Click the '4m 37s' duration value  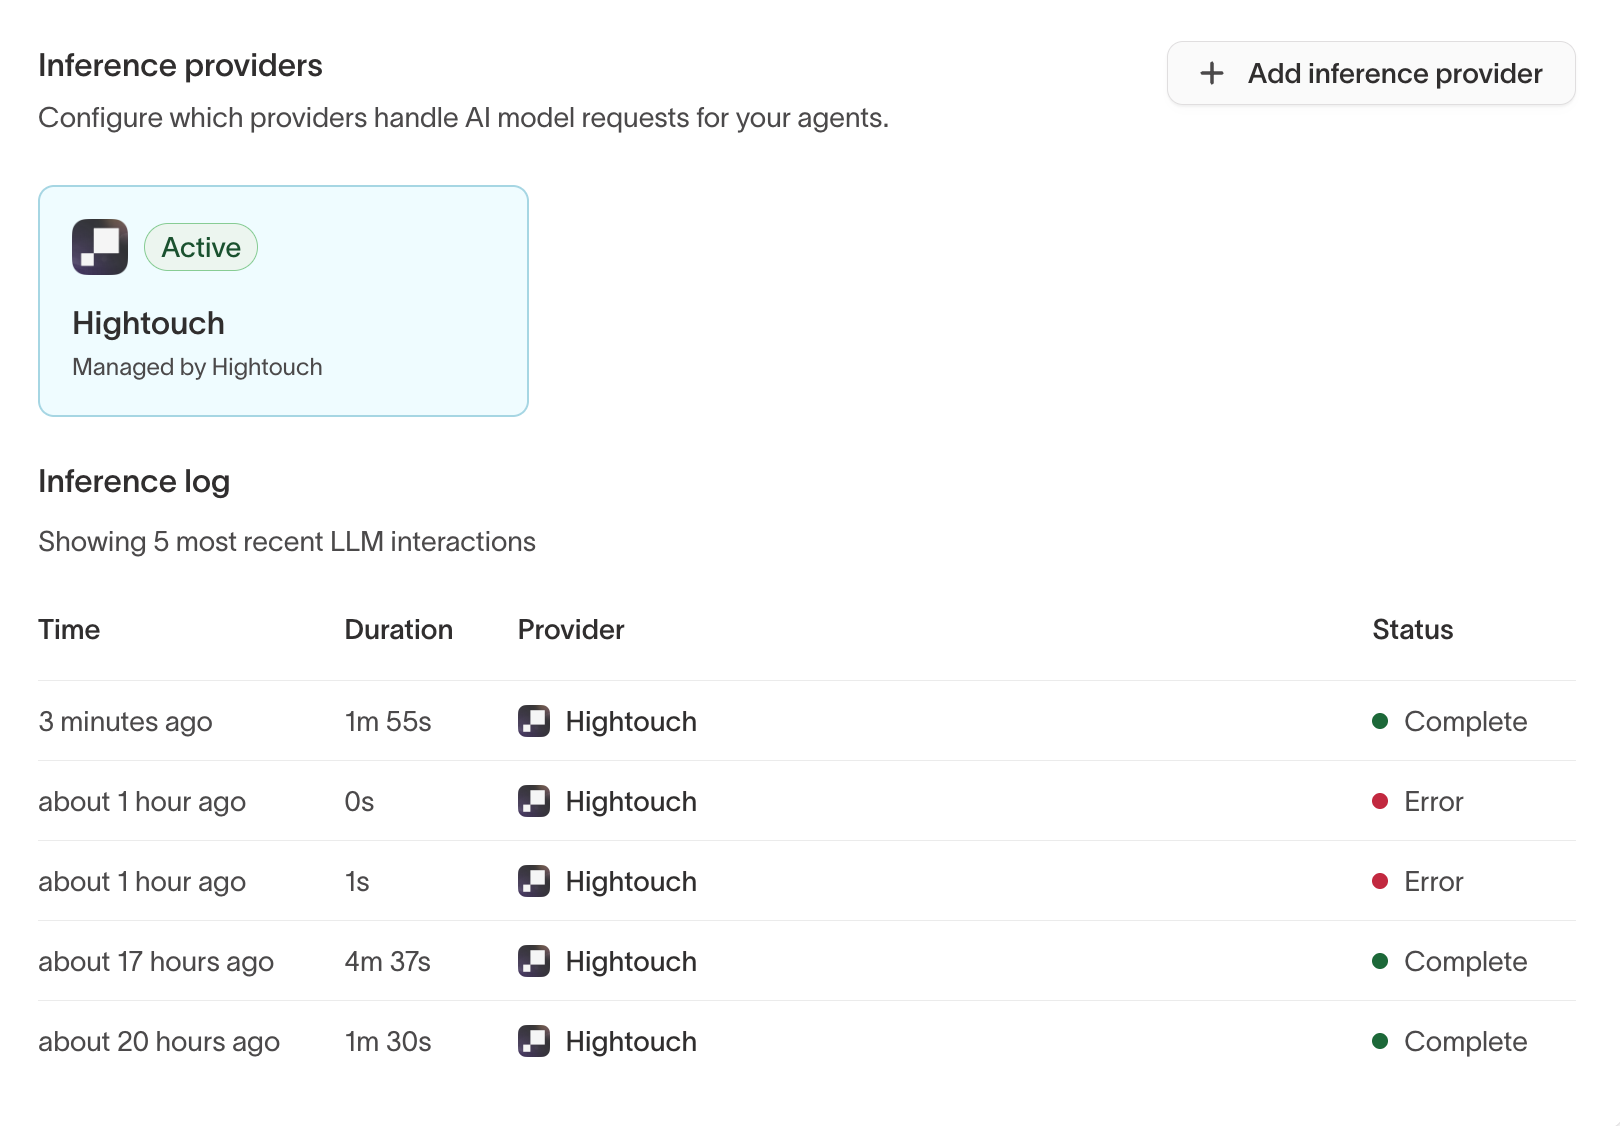[x=388, y=961]
